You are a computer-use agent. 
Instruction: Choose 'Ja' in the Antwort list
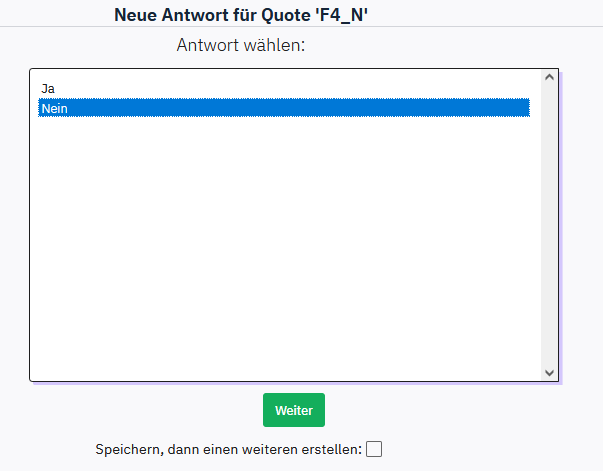(x=48, y=89)
